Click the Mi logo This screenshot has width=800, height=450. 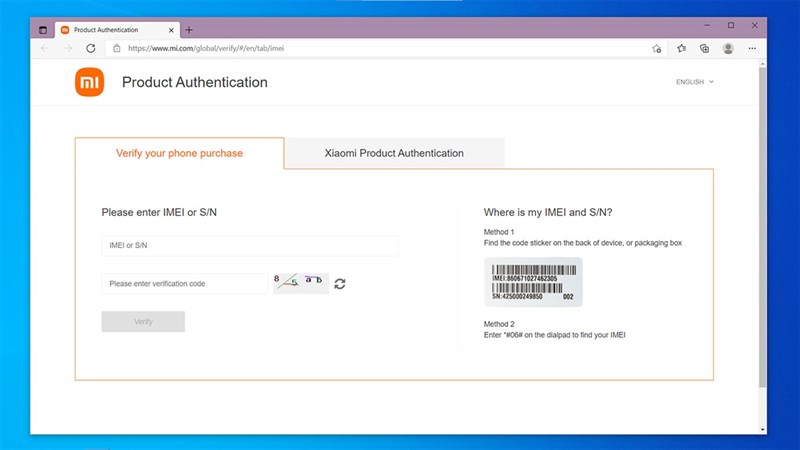(x=89, y=82)
